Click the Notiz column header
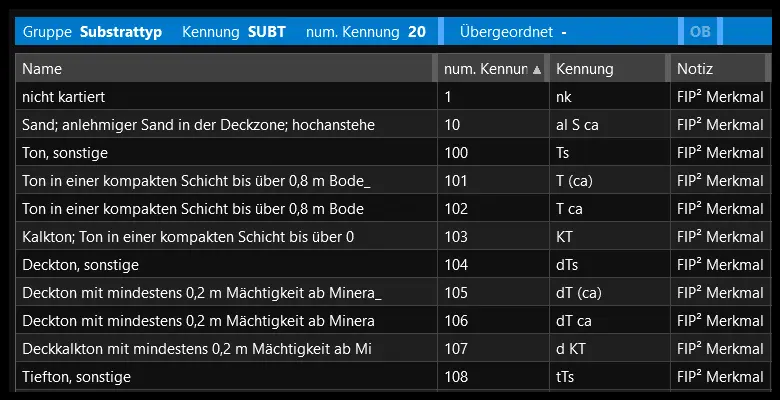The image size is (780, 400). point(715,69)
